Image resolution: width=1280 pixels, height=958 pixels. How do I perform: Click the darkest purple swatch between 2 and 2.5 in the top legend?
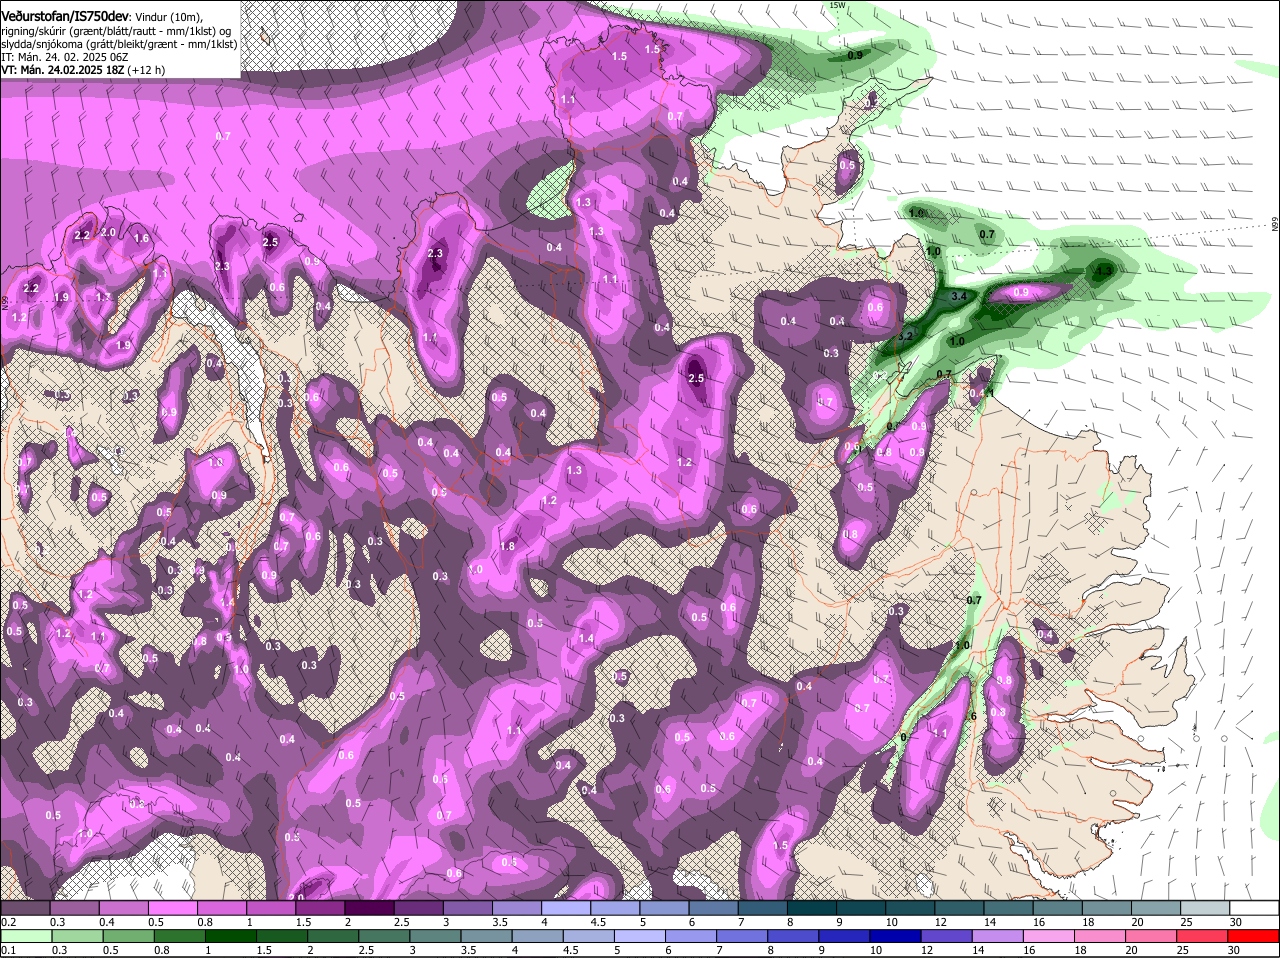(x=369, y=908)
